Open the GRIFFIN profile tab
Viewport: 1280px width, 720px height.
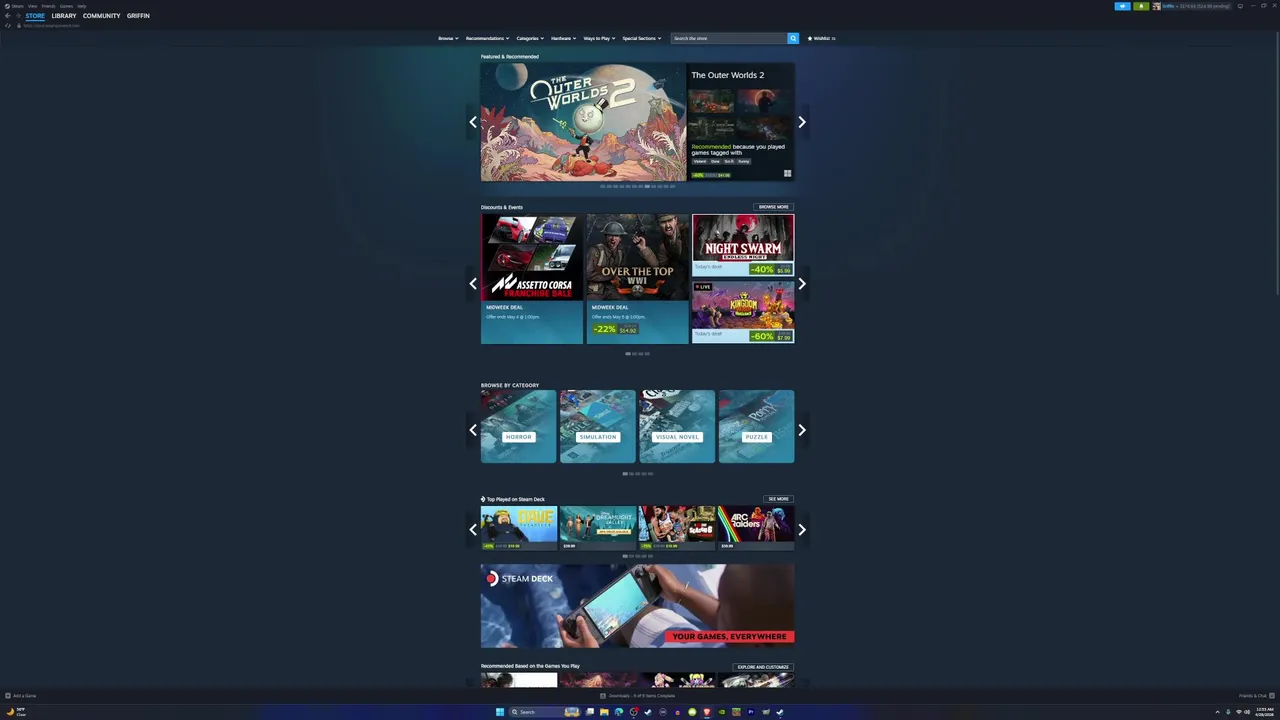point(138,16)
